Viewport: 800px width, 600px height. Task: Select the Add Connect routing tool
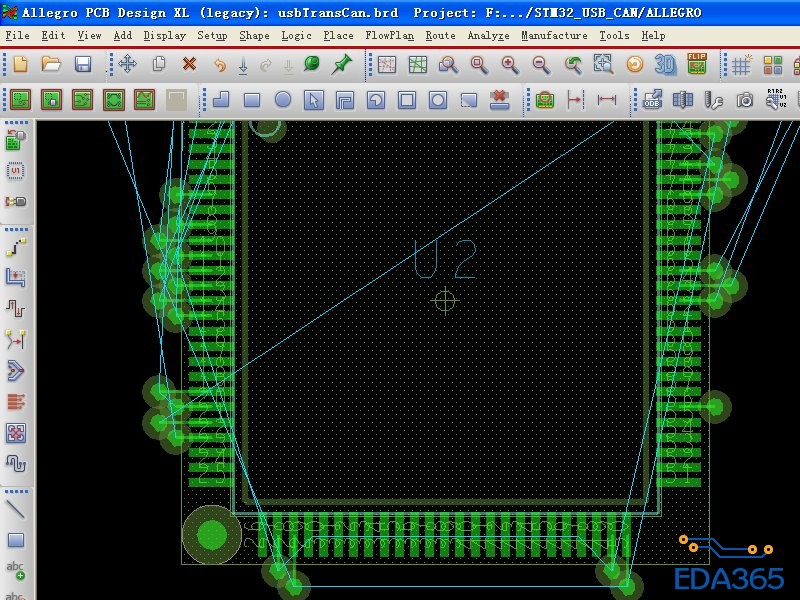click(x=16, y=246)
